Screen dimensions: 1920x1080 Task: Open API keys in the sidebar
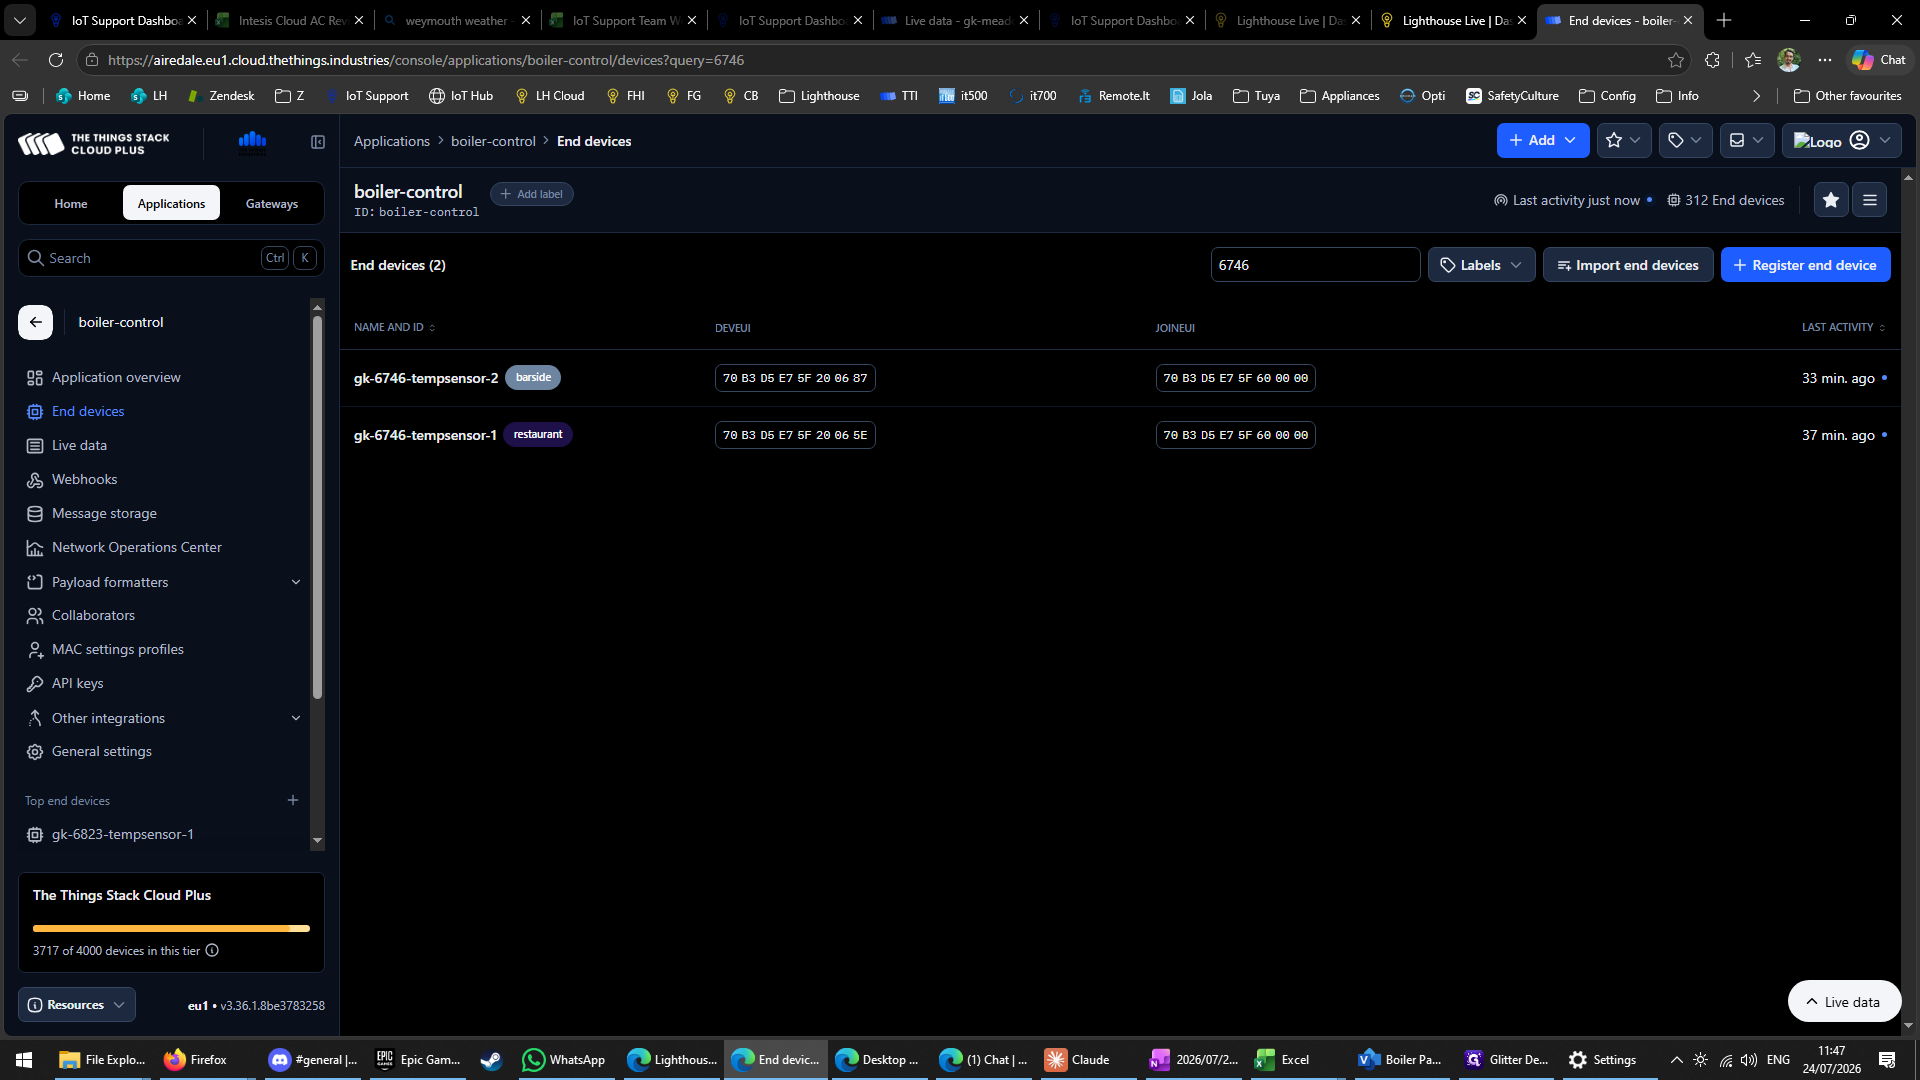(x=77, y=684)
